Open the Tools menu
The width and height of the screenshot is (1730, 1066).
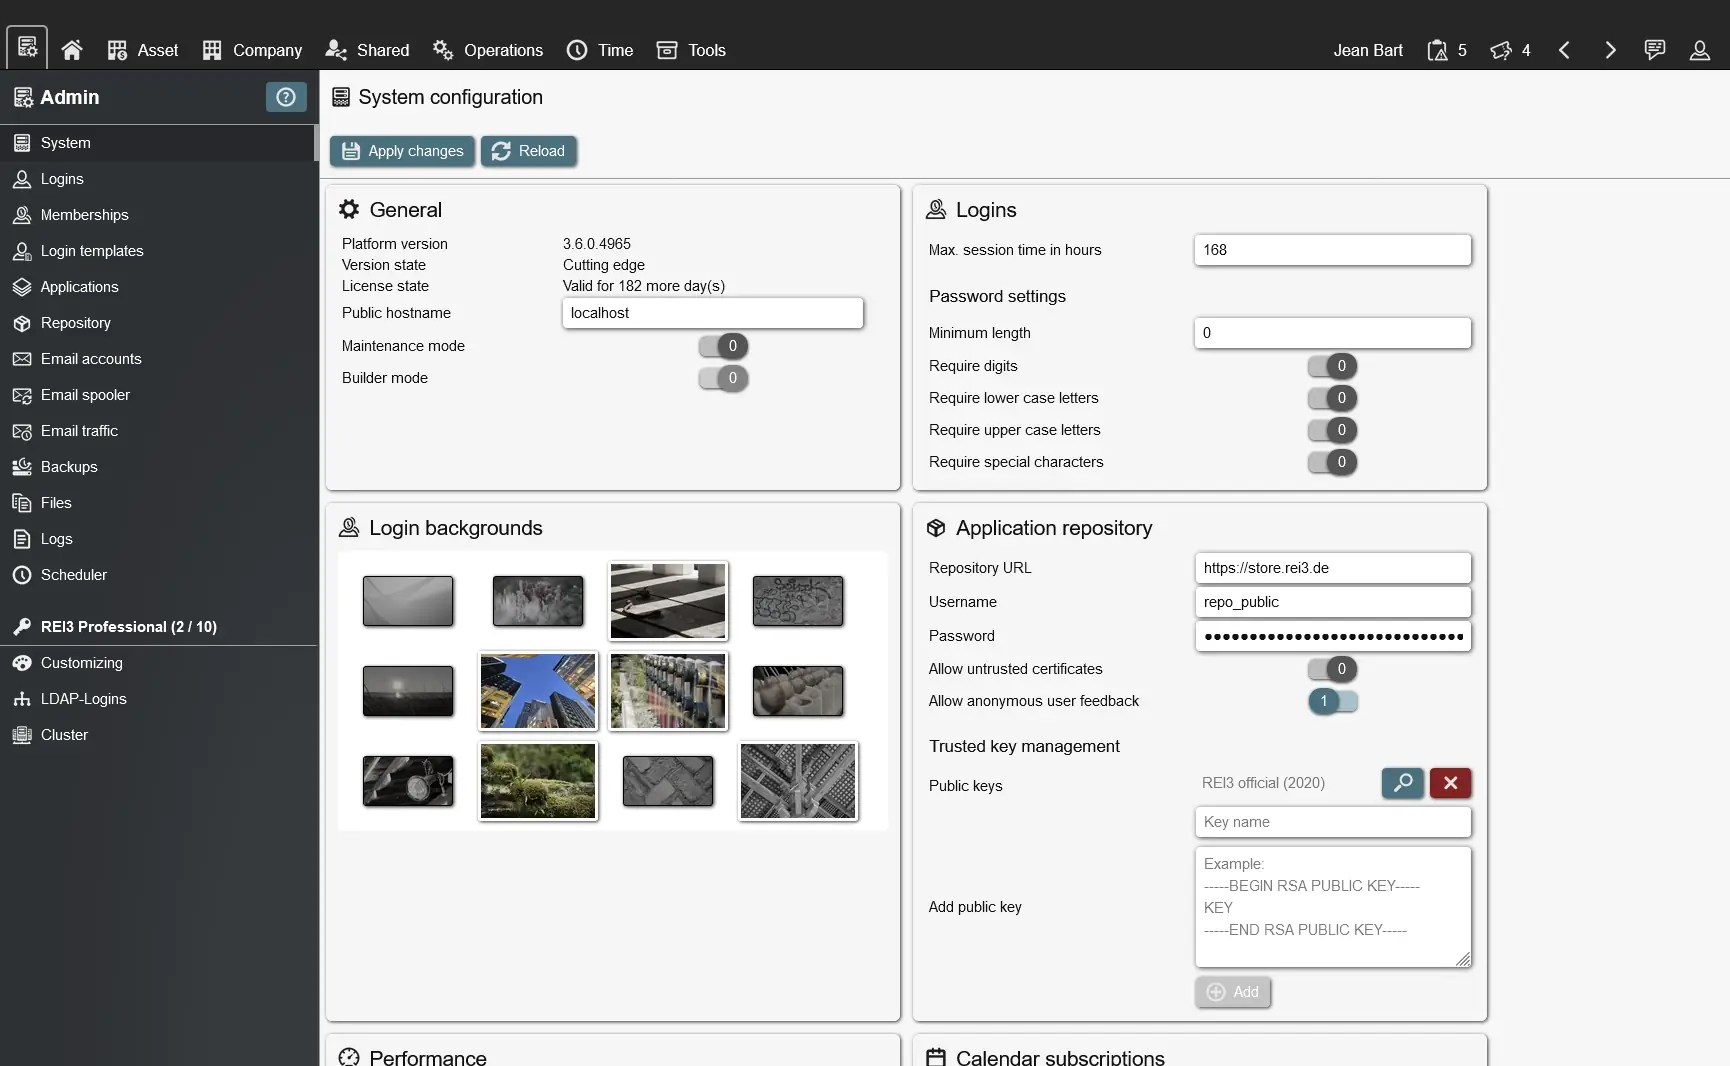tap(690, 49)
